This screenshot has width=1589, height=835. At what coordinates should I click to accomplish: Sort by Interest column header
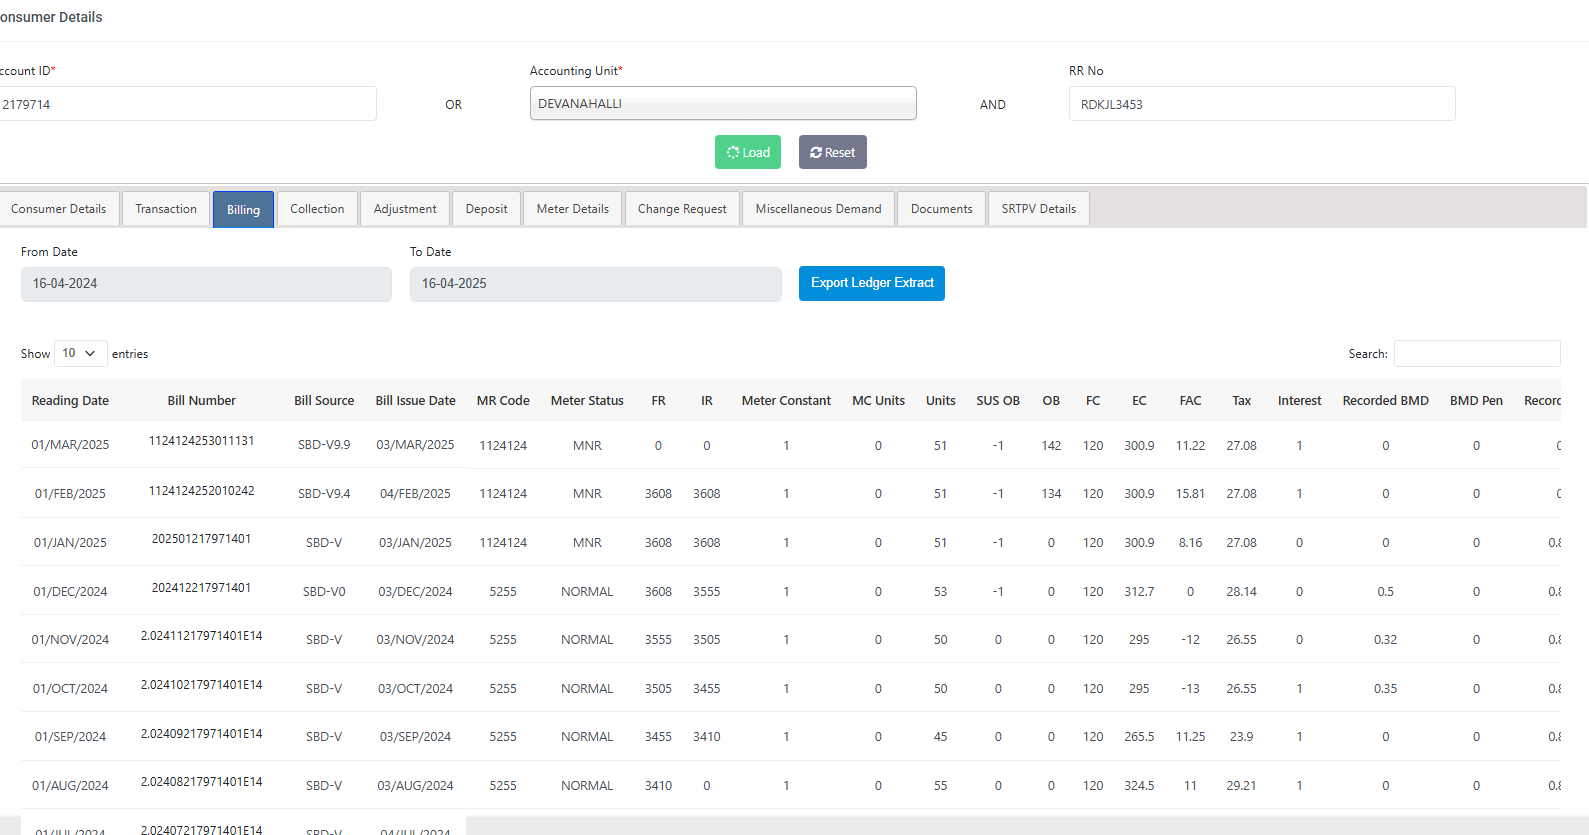coord(1299,401)
